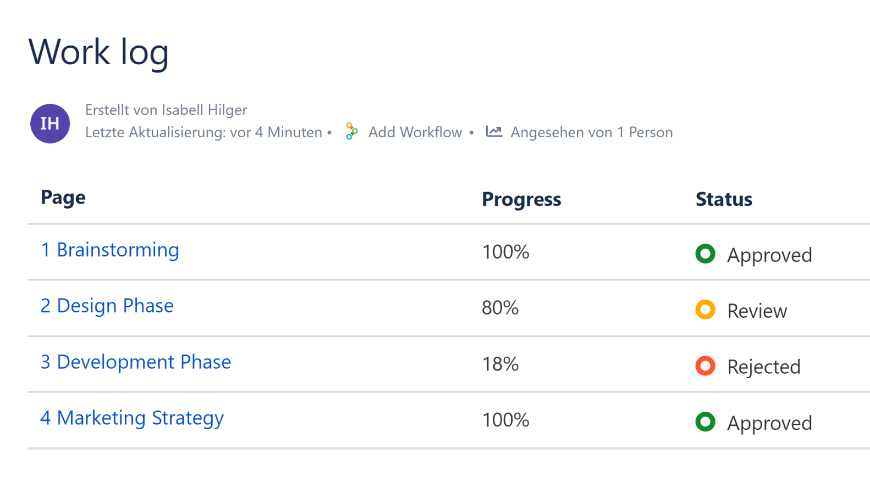Click Angesehen von 1 Person link

(591, 132)
